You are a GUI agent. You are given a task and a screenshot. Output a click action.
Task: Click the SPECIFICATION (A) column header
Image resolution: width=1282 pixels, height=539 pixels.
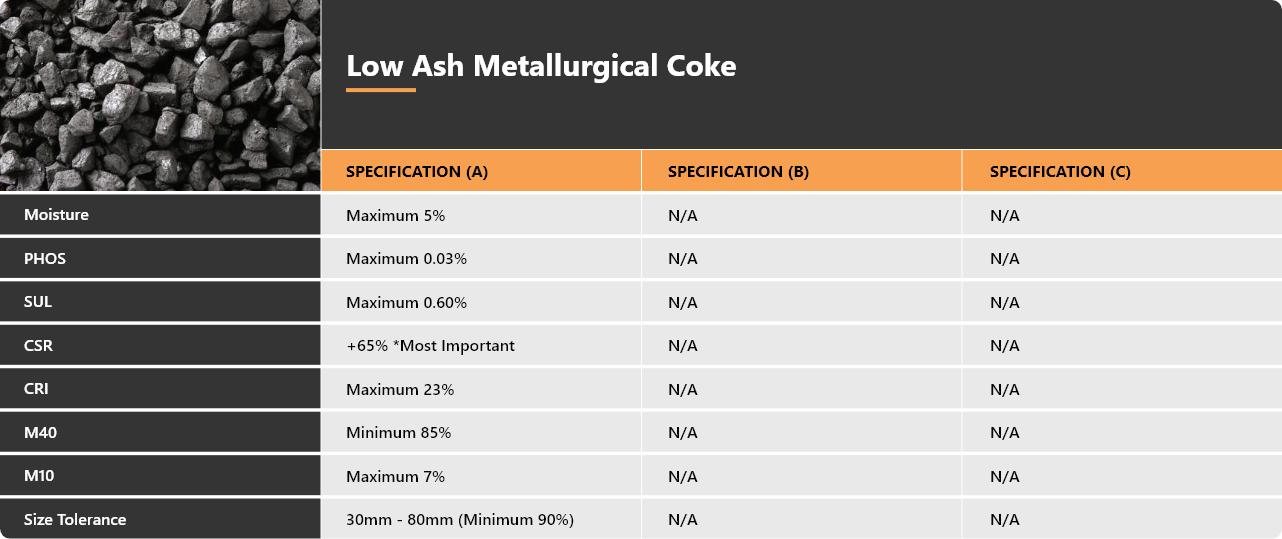tap(417, 171)
